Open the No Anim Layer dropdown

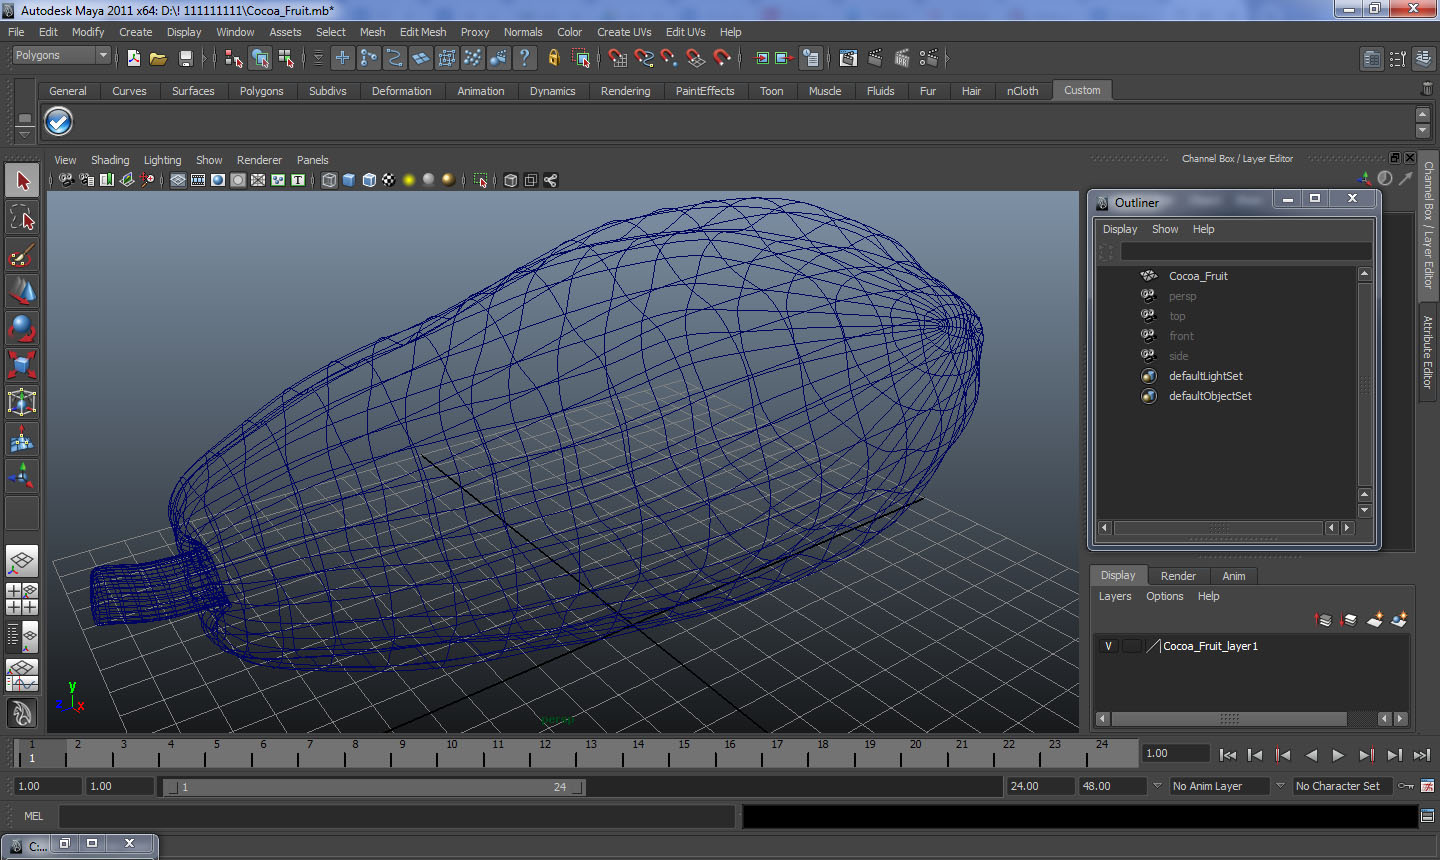pos(1219,786)
